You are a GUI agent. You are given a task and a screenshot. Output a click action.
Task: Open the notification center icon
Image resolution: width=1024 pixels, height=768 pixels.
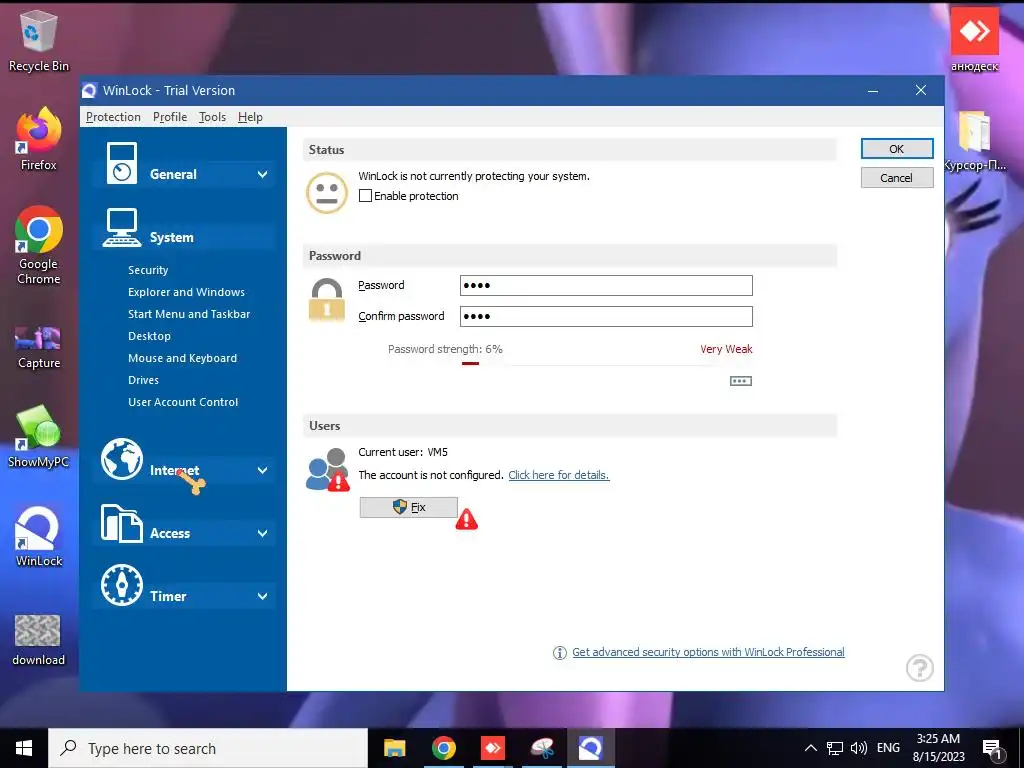993,750
